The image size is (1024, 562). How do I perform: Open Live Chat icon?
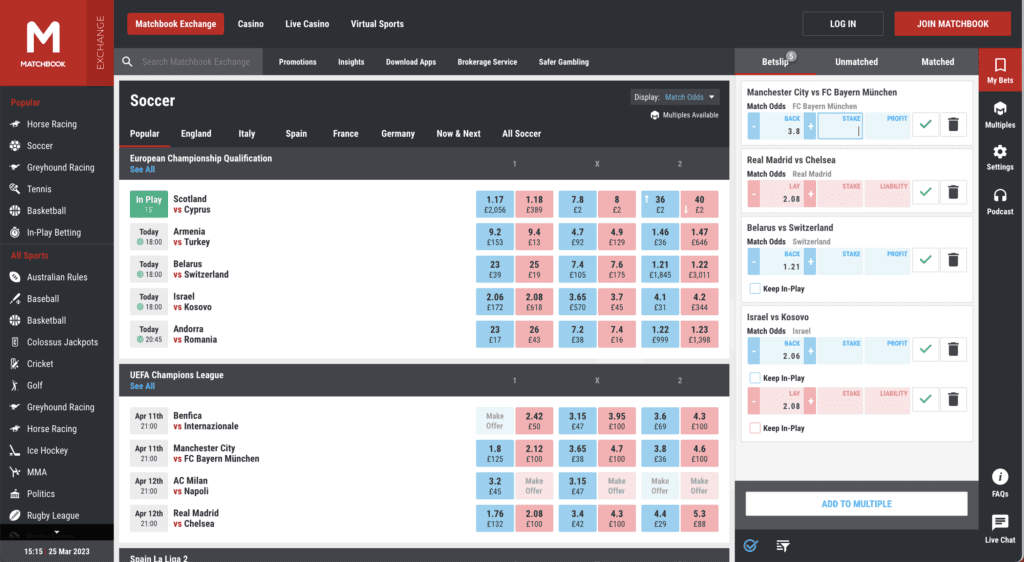coord(1000,522)
